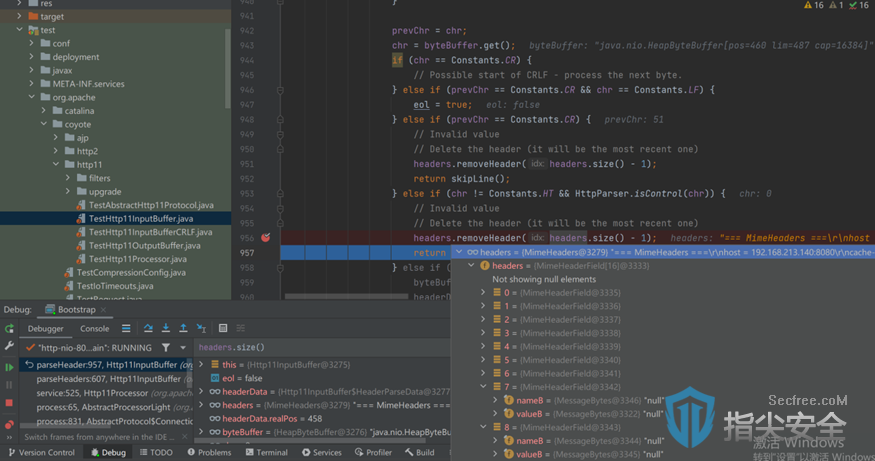
Task: Open the Debug tool window button
Action: [x=108, y=453]
